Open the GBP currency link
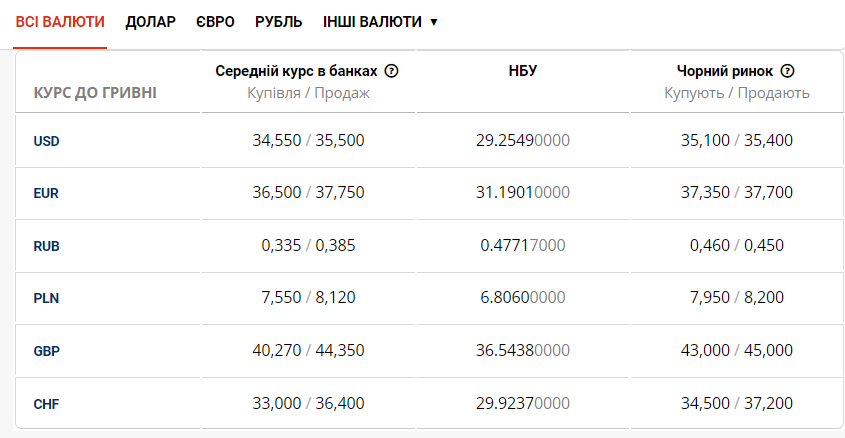 point(46,351)
